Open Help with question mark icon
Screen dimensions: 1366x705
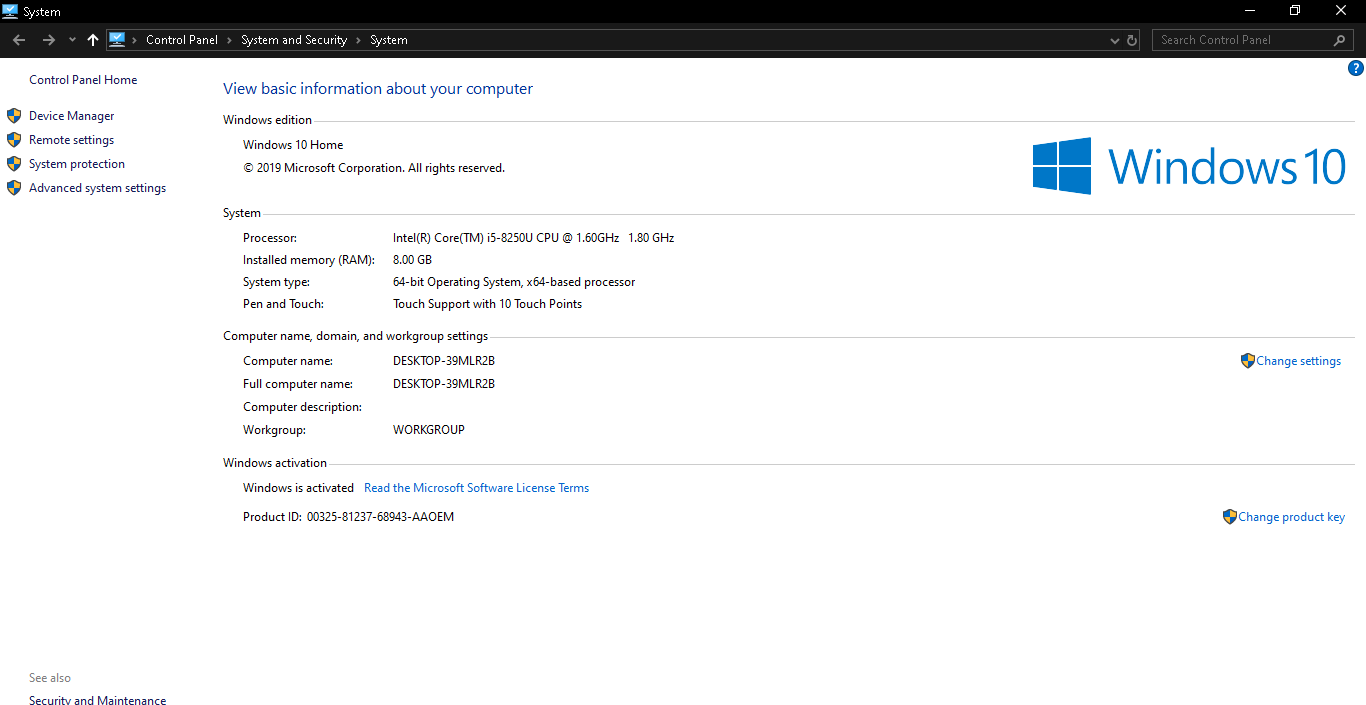click(1356, 69)
